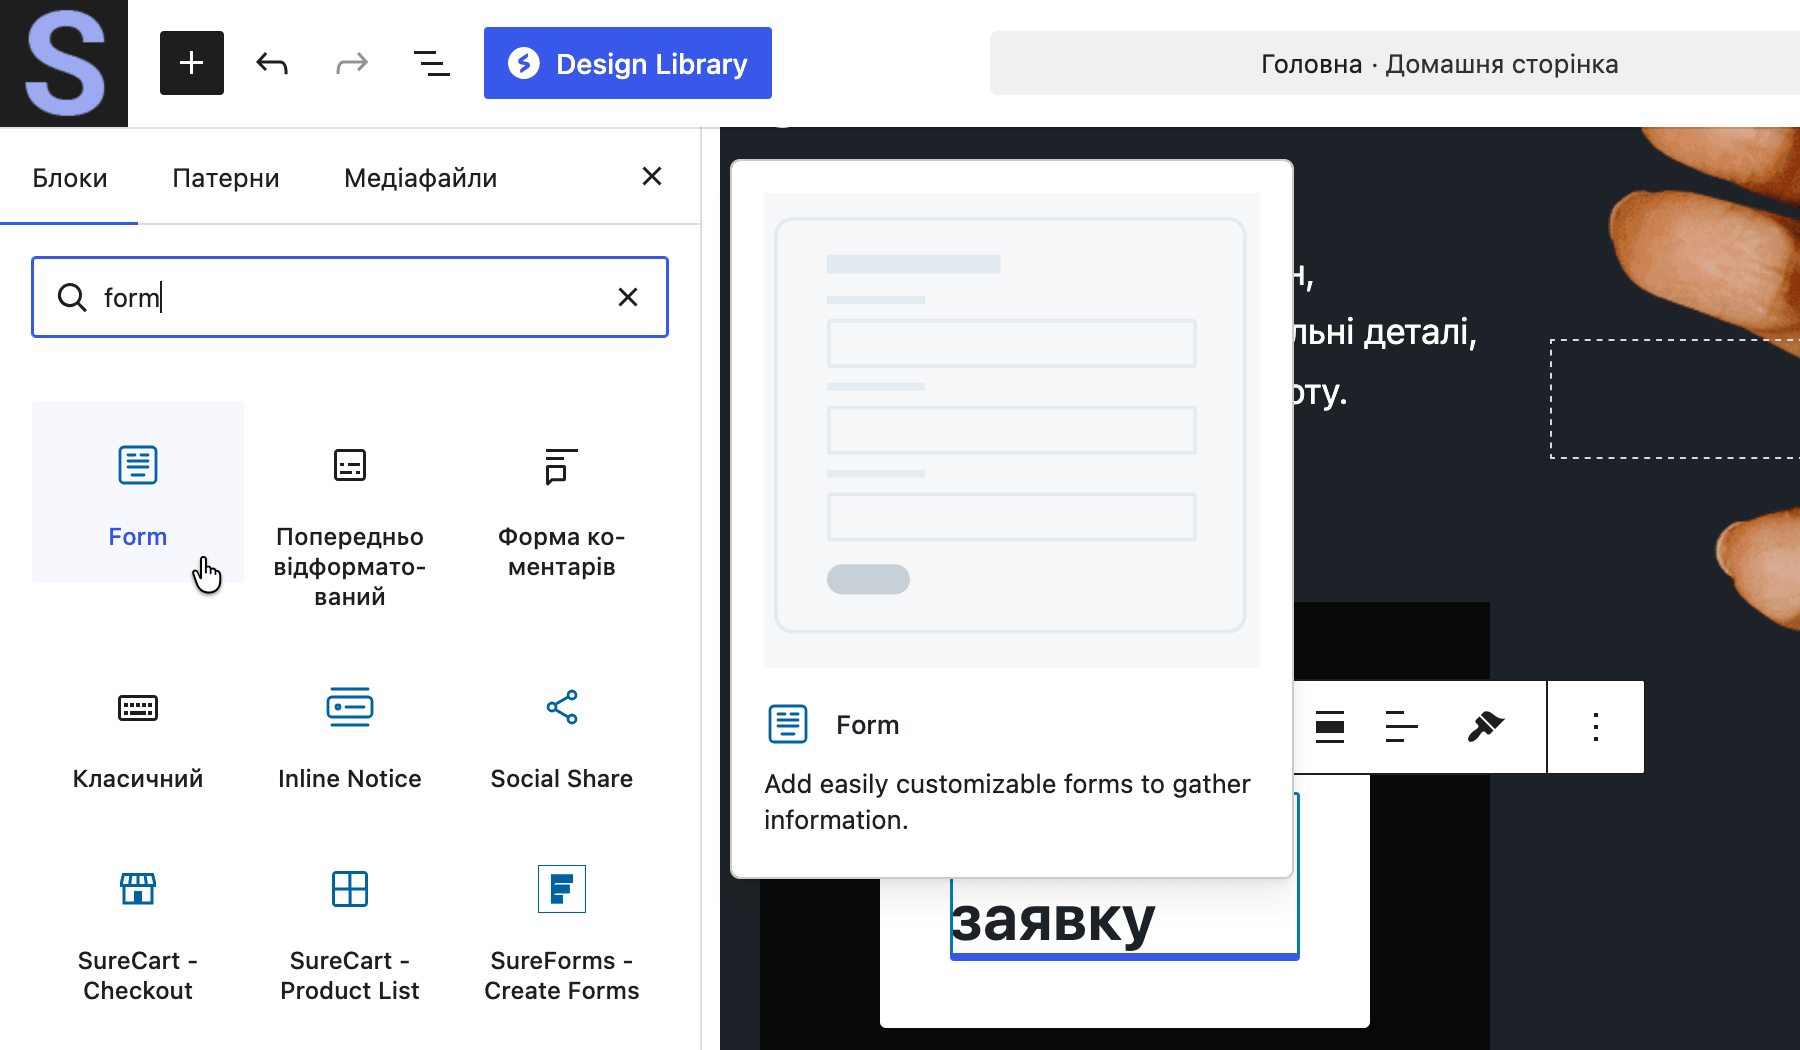Toggle the block inserter plus button
This screenshot has width=1800, height=1050.
tap(192, 63)
